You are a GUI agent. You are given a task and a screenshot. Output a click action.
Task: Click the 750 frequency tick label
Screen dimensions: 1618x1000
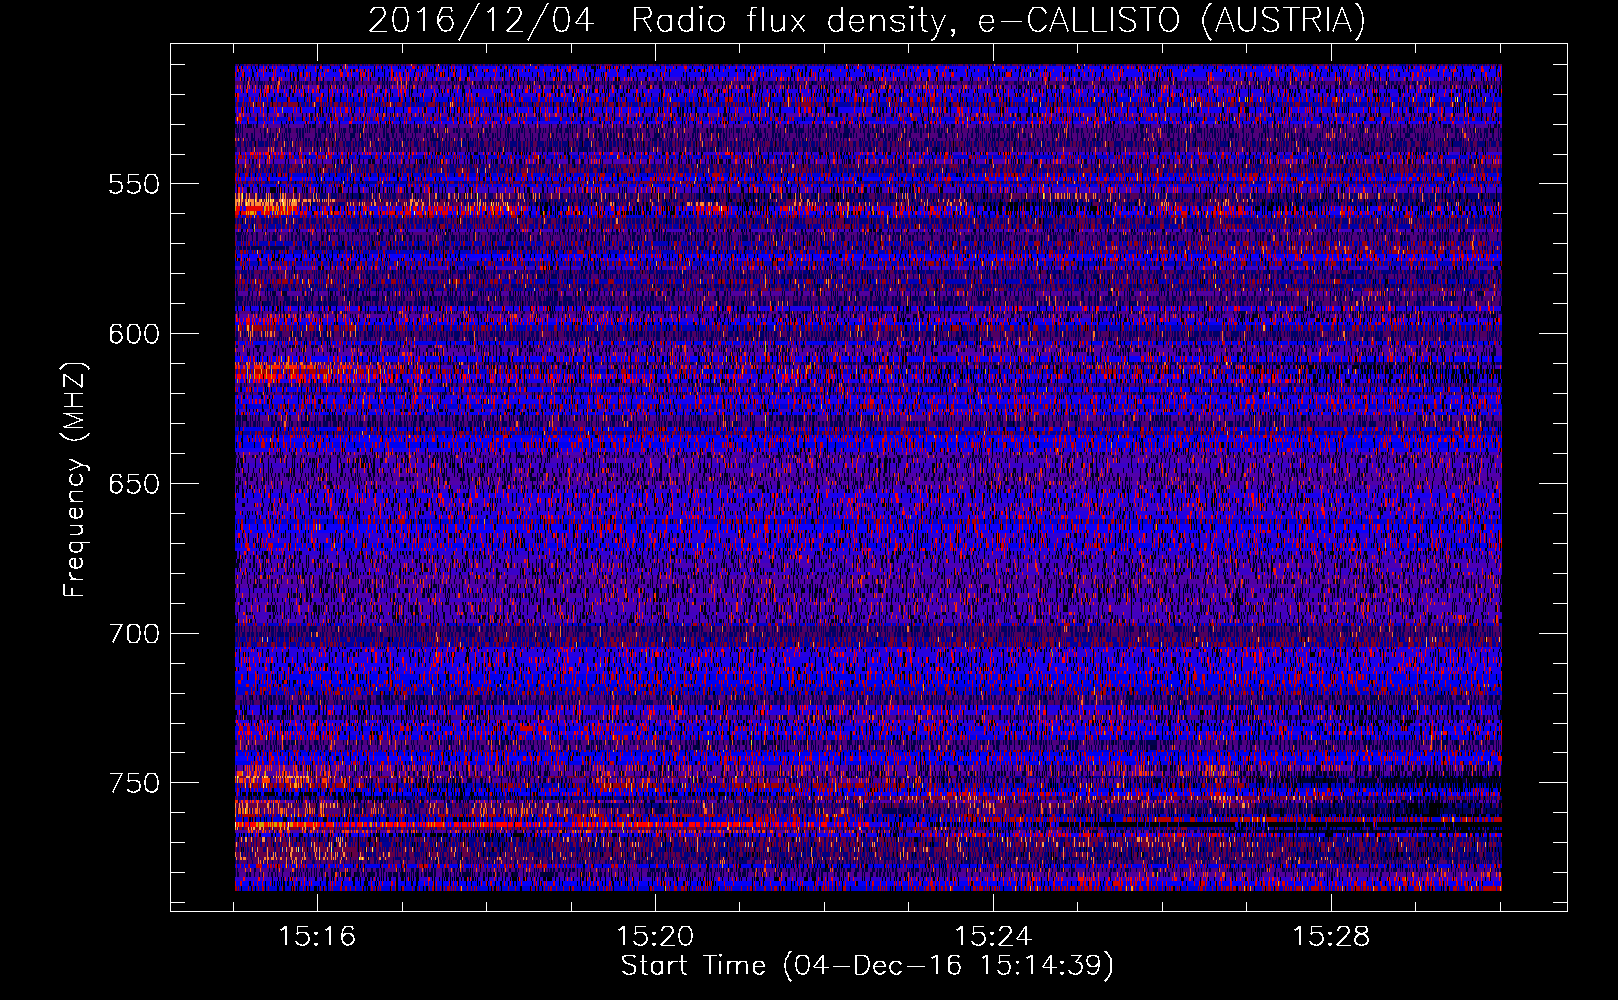point(134,783)
